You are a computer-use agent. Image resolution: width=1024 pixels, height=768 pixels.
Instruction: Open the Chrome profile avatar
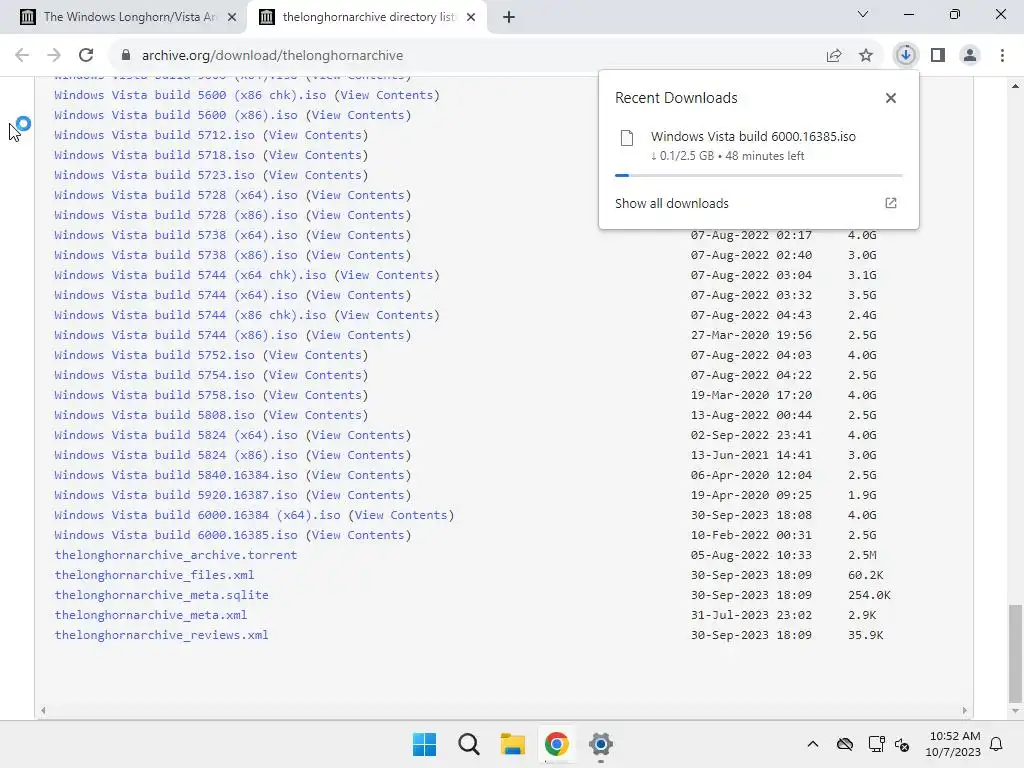pyautogui.click(x=970, y=56)
